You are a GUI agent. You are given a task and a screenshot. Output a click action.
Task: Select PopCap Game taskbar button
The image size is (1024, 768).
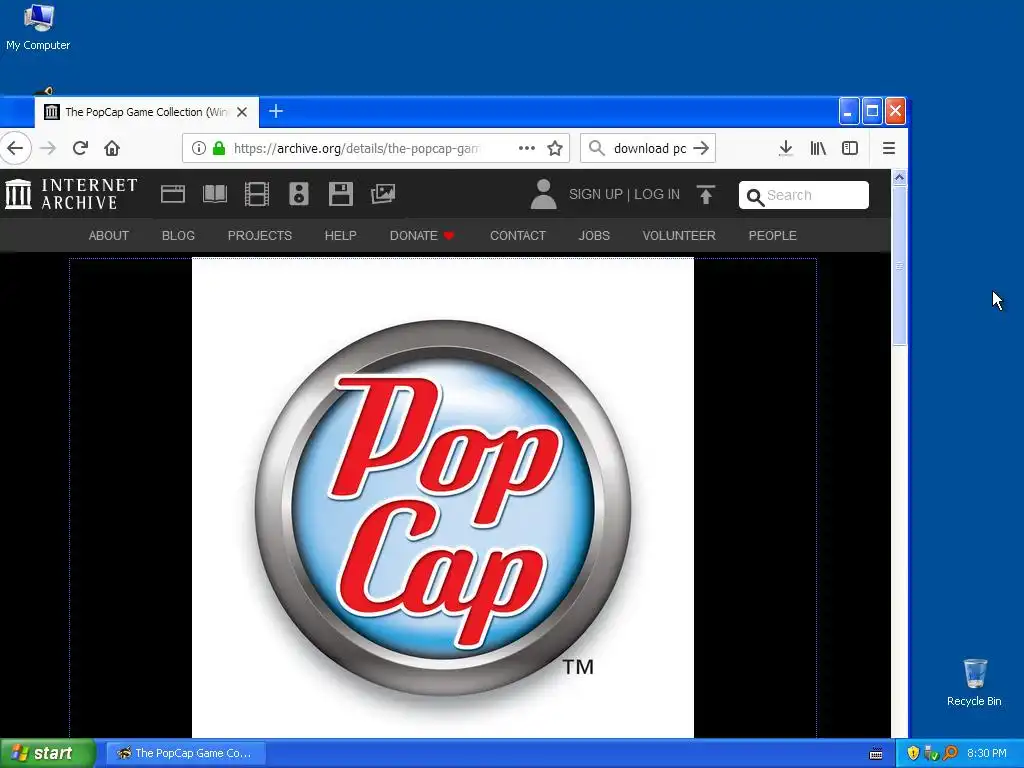(185, 753)
